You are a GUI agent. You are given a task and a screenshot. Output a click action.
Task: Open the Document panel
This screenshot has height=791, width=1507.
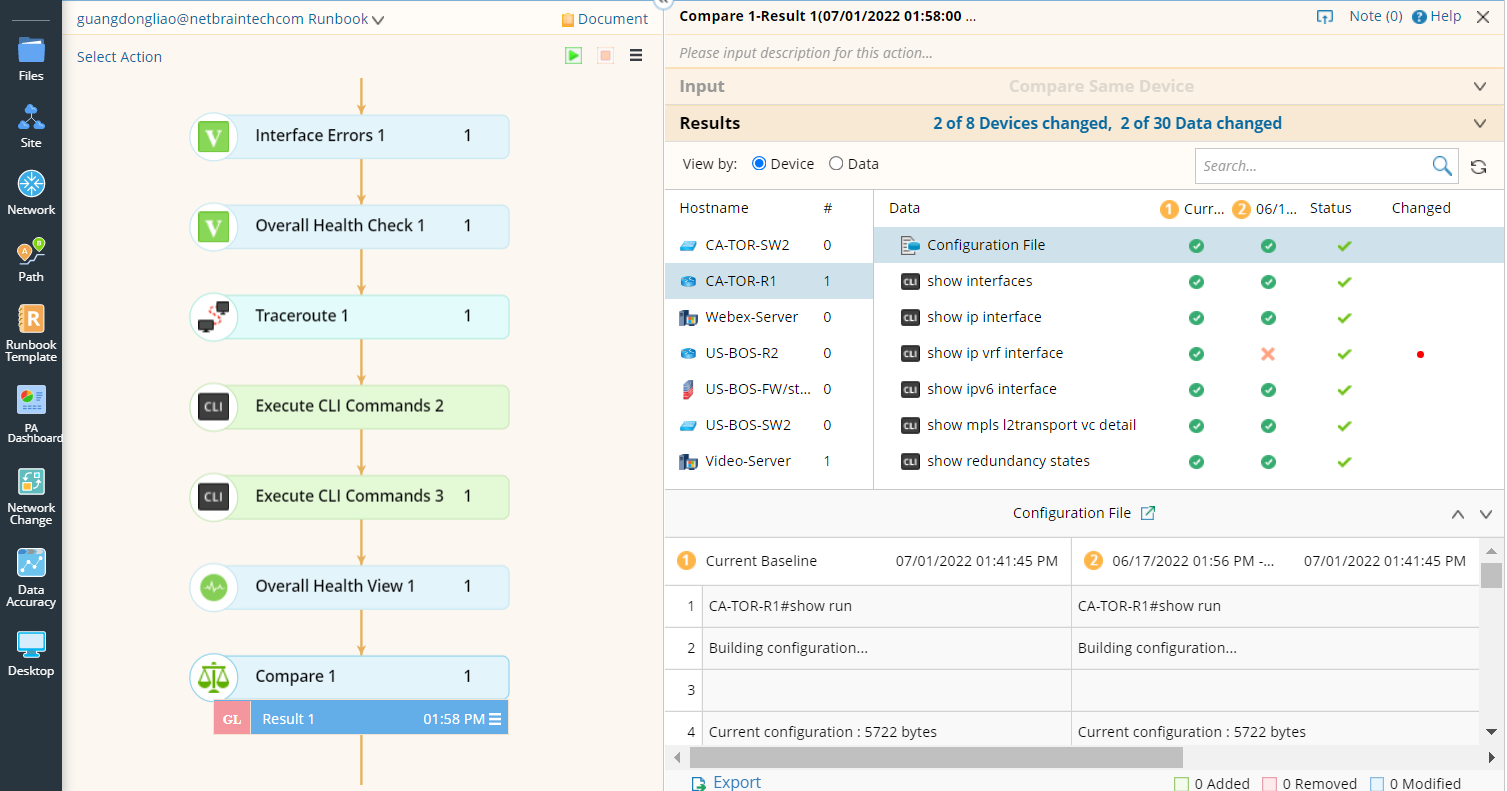604,18
